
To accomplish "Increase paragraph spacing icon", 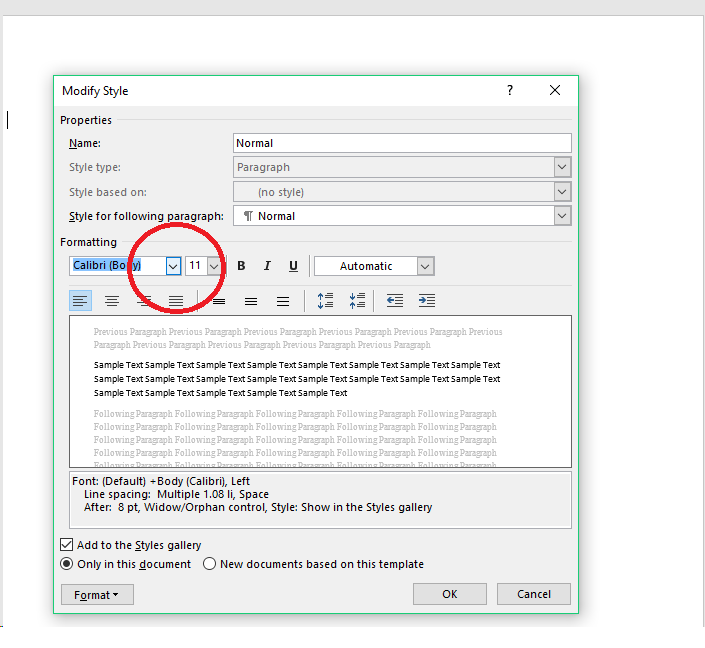I will click(x=325, y=301).
